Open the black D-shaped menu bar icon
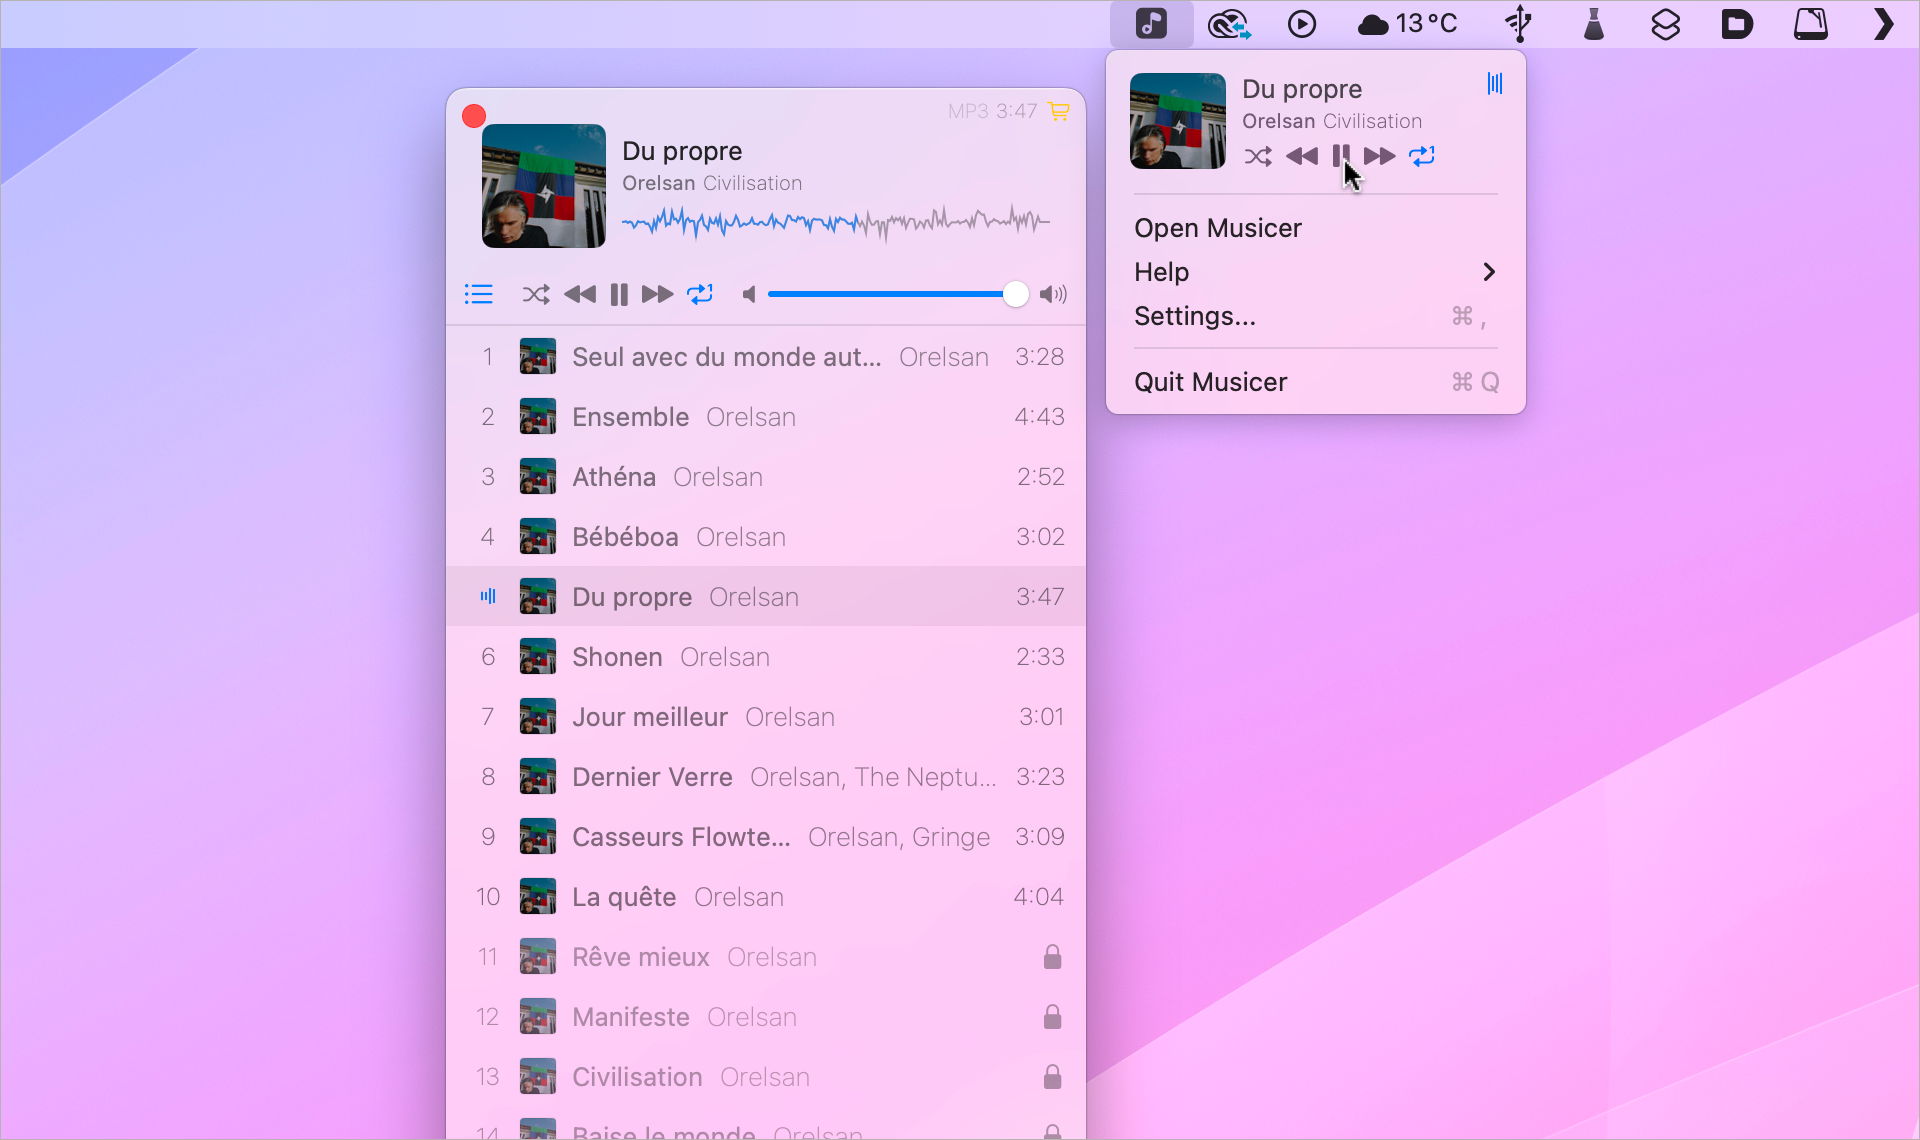This screenshot has width=1920, height=1140. click(1738, 23)
